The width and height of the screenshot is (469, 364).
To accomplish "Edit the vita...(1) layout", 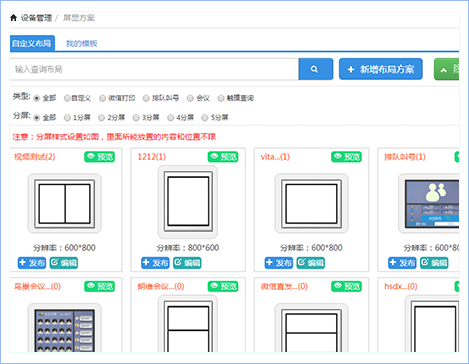I will 311,263.
